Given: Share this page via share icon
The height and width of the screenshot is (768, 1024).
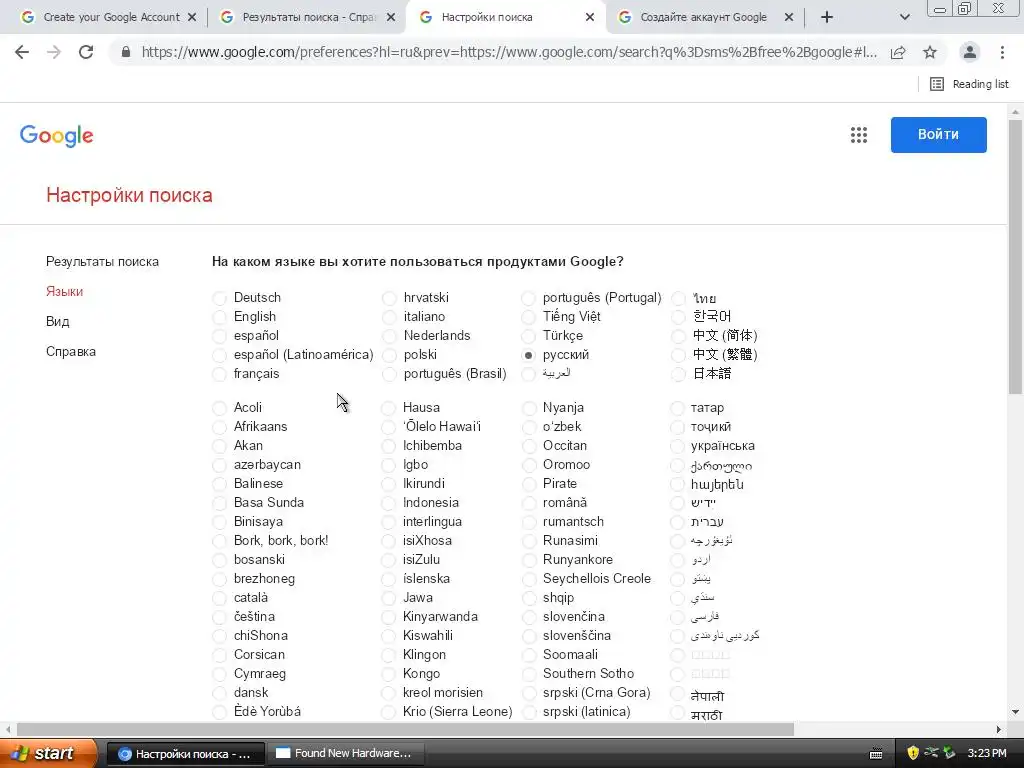Looking at the screenshot, I should [898, 52].
